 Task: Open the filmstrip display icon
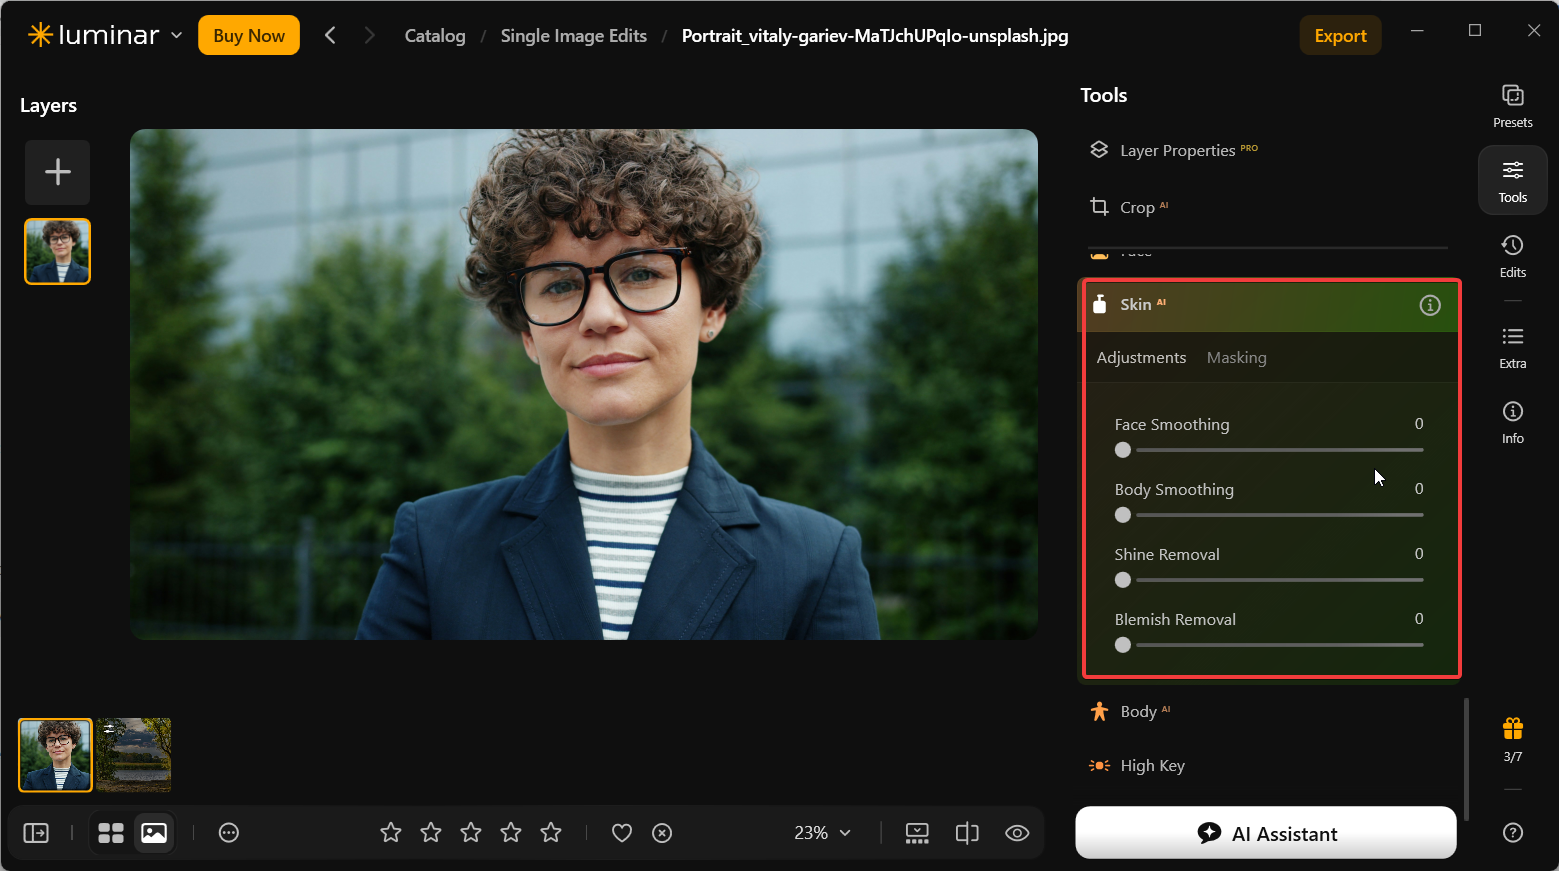(917, 833)
